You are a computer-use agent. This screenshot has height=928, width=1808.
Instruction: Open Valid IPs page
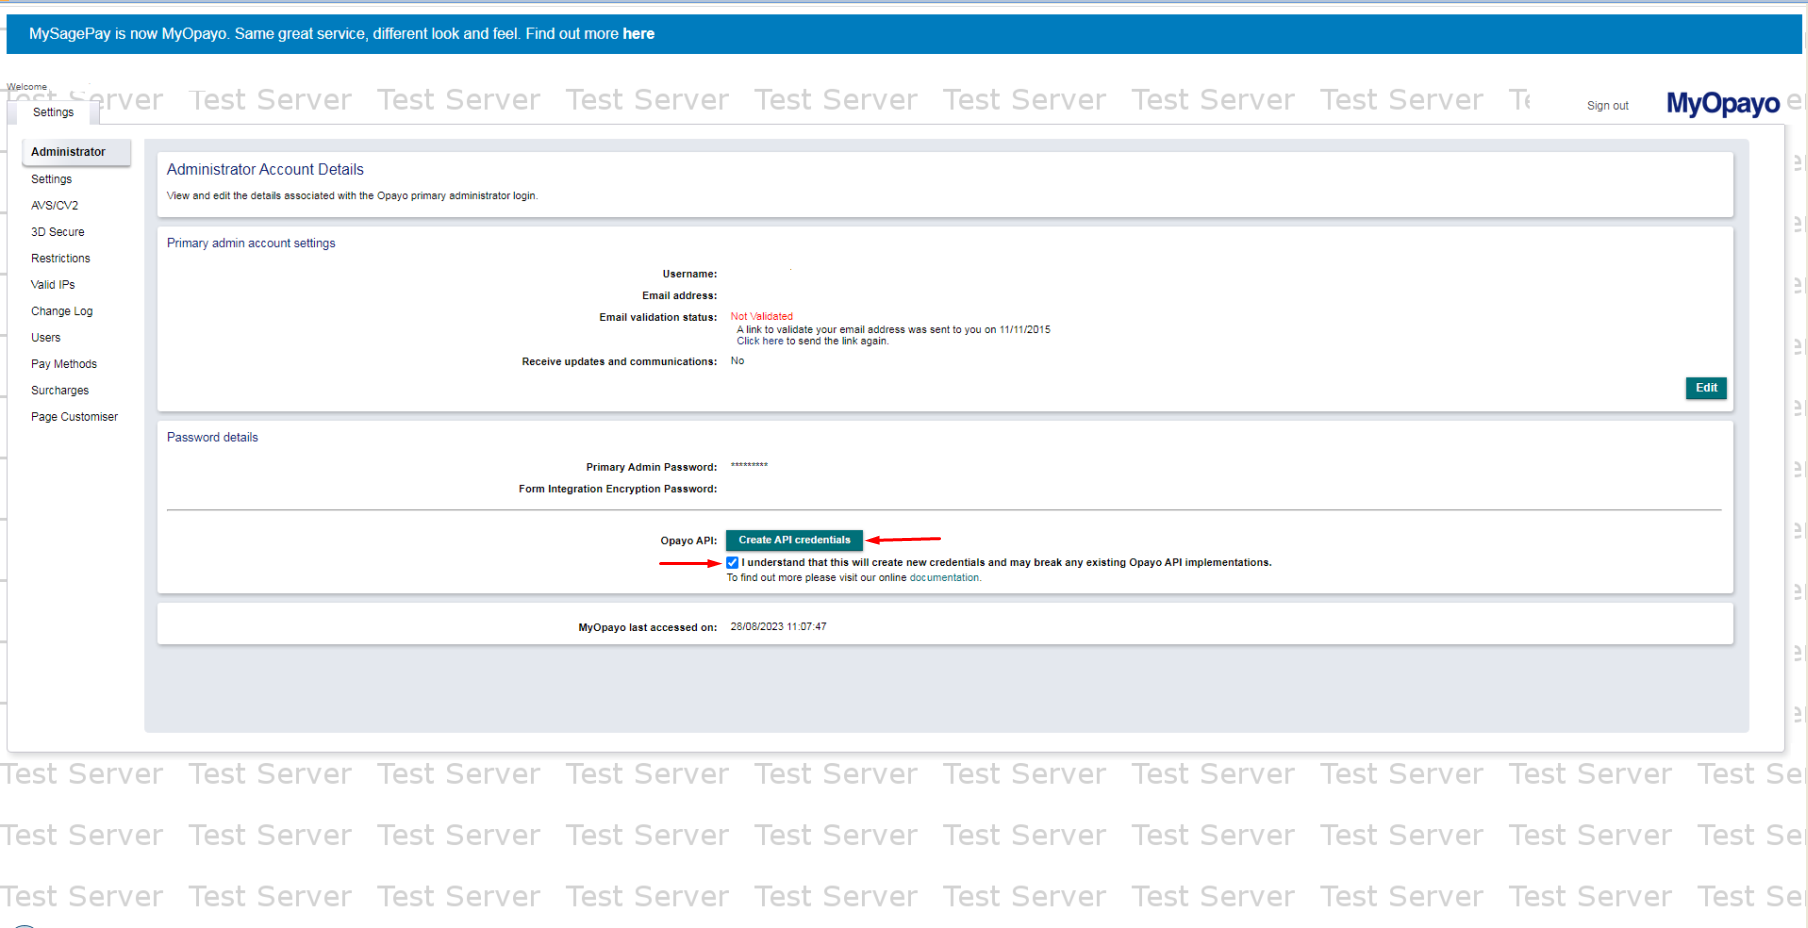(52, 285)
